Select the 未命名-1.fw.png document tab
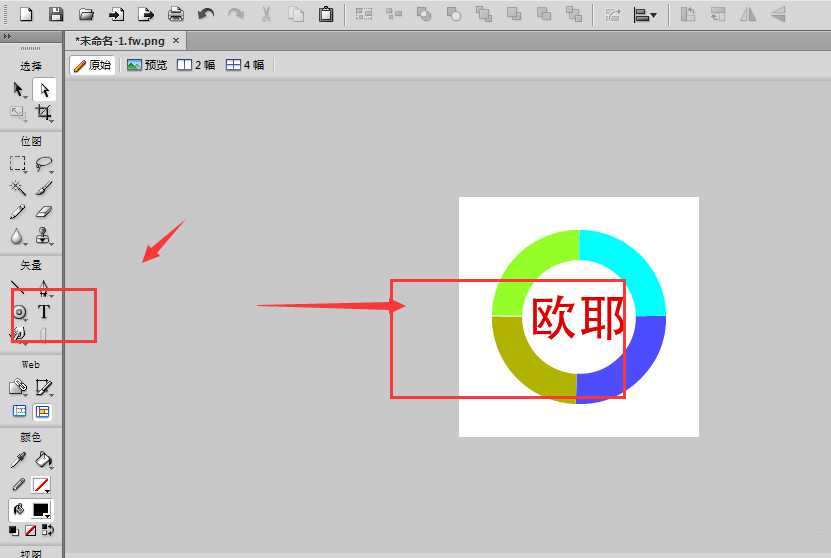 click(120, 41)
